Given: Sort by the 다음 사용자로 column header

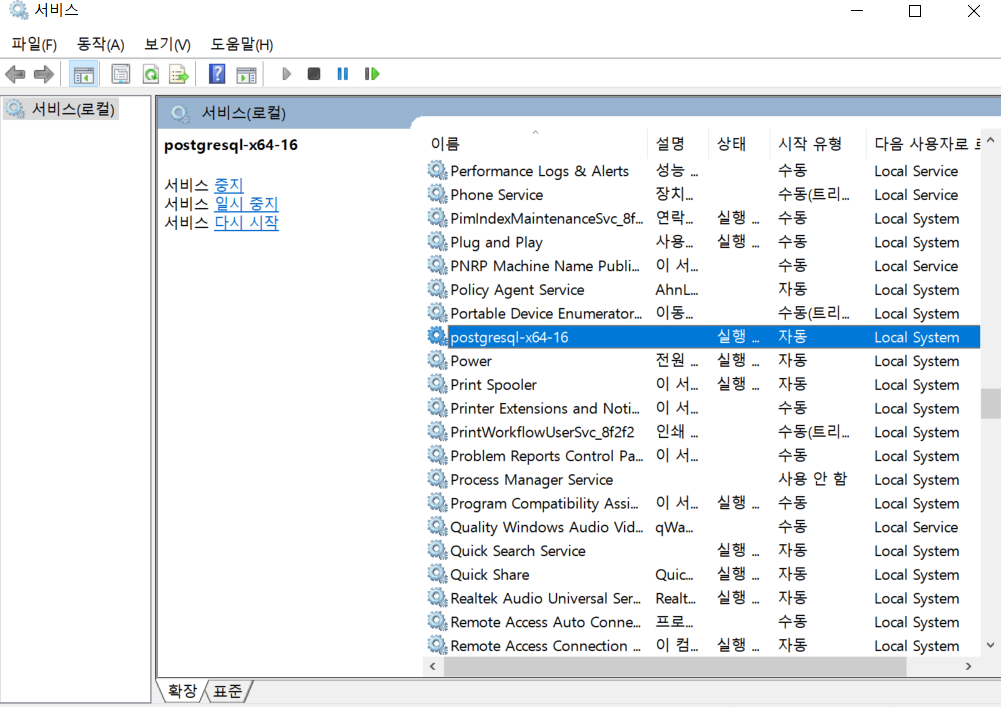Looking at the screenshot, I should 923,144.
